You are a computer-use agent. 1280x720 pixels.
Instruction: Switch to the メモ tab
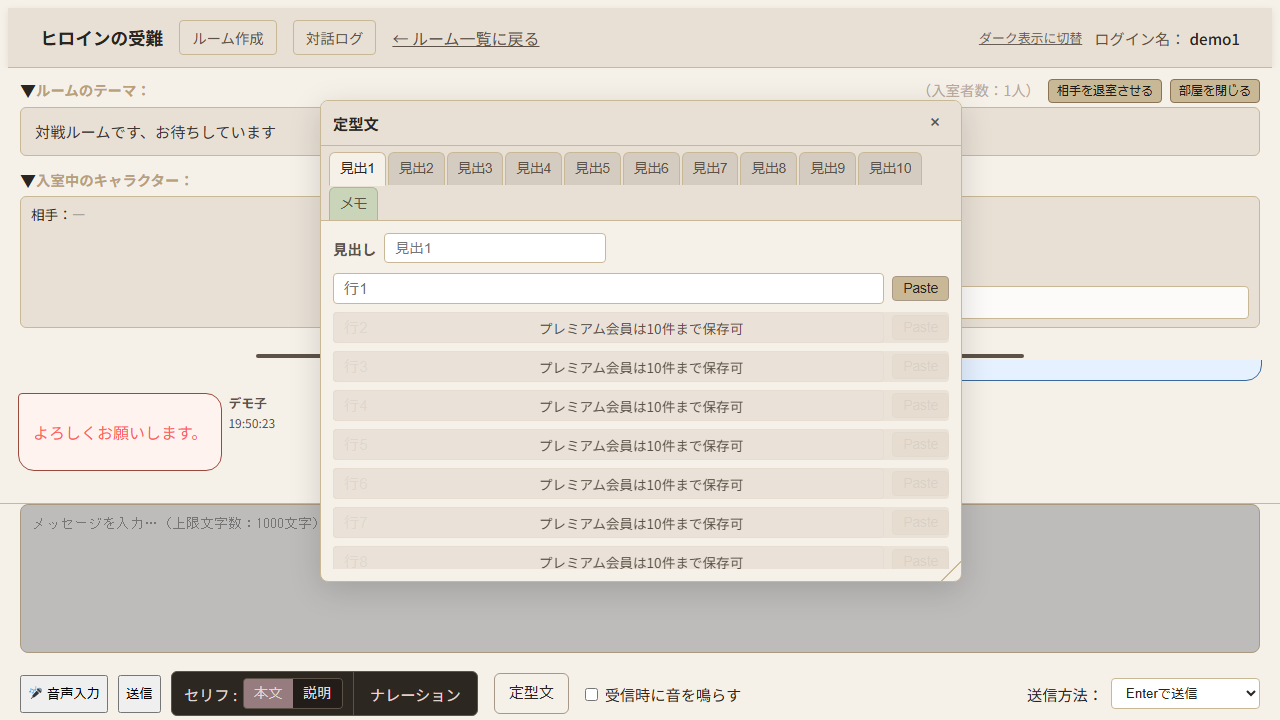[353, 203]
